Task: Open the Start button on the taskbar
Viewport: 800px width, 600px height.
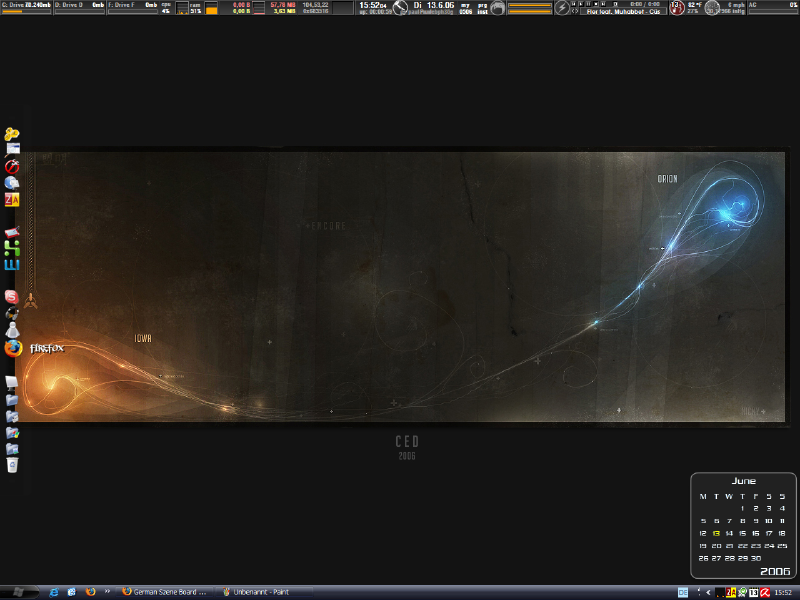Action: pos(18,592)
